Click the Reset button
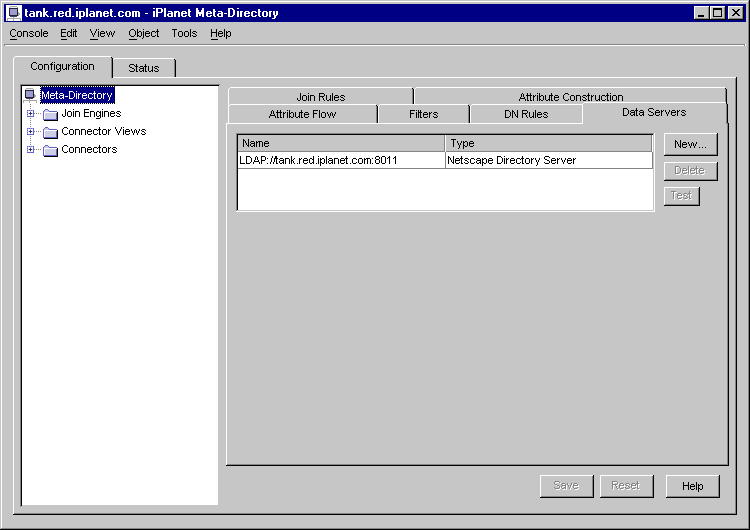This screenshot has width=750, height=530. point(626,486)
